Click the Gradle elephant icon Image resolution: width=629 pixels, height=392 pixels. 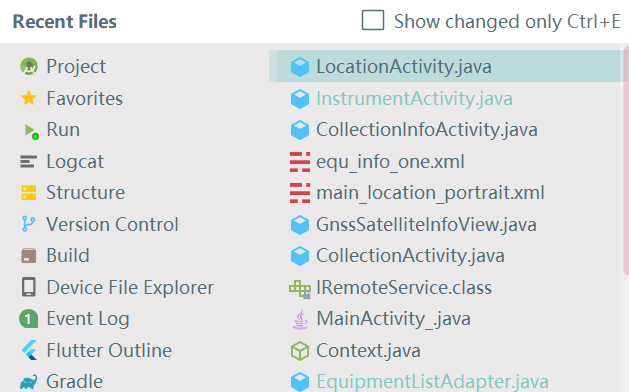(x=28, y=382)
